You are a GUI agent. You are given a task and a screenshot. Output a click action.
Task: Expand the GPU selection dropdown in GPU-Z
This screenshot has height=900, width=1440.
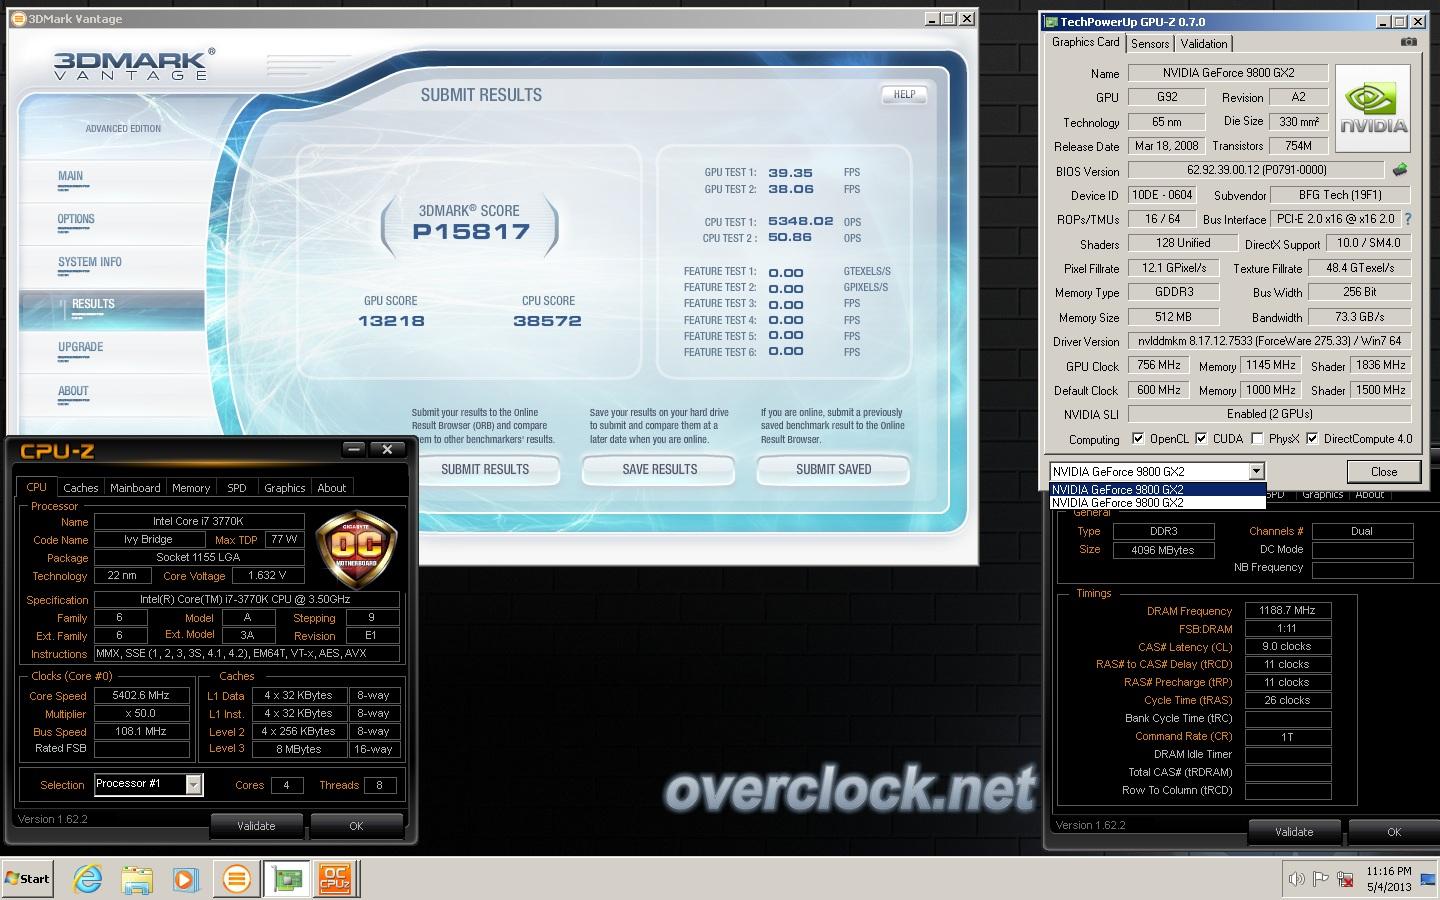coord(1256,471)
